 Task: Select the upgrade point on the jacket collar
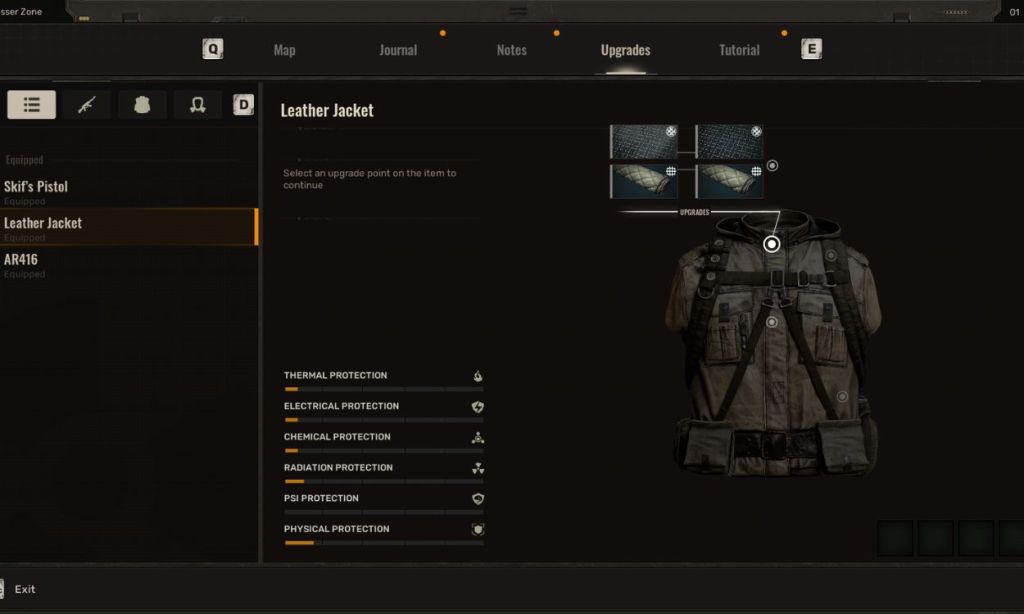pos(772,243)
